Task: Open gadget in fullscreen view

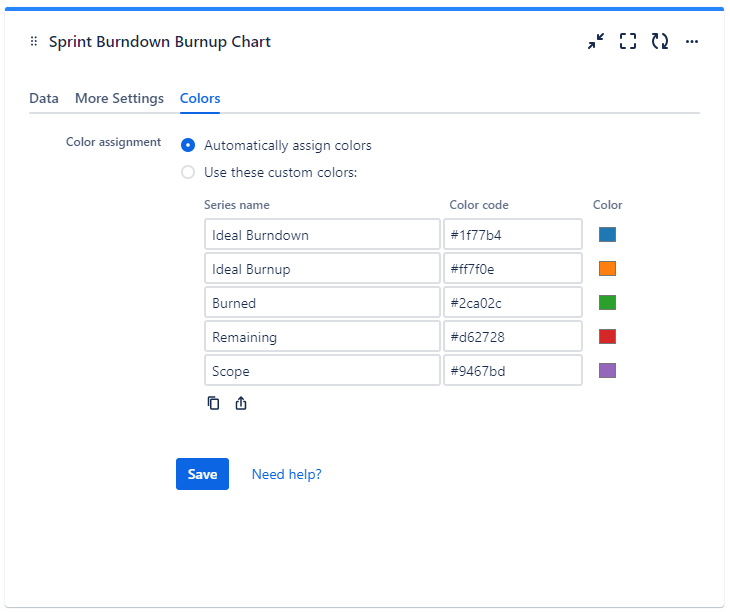Action: click(x=628, y=42)
